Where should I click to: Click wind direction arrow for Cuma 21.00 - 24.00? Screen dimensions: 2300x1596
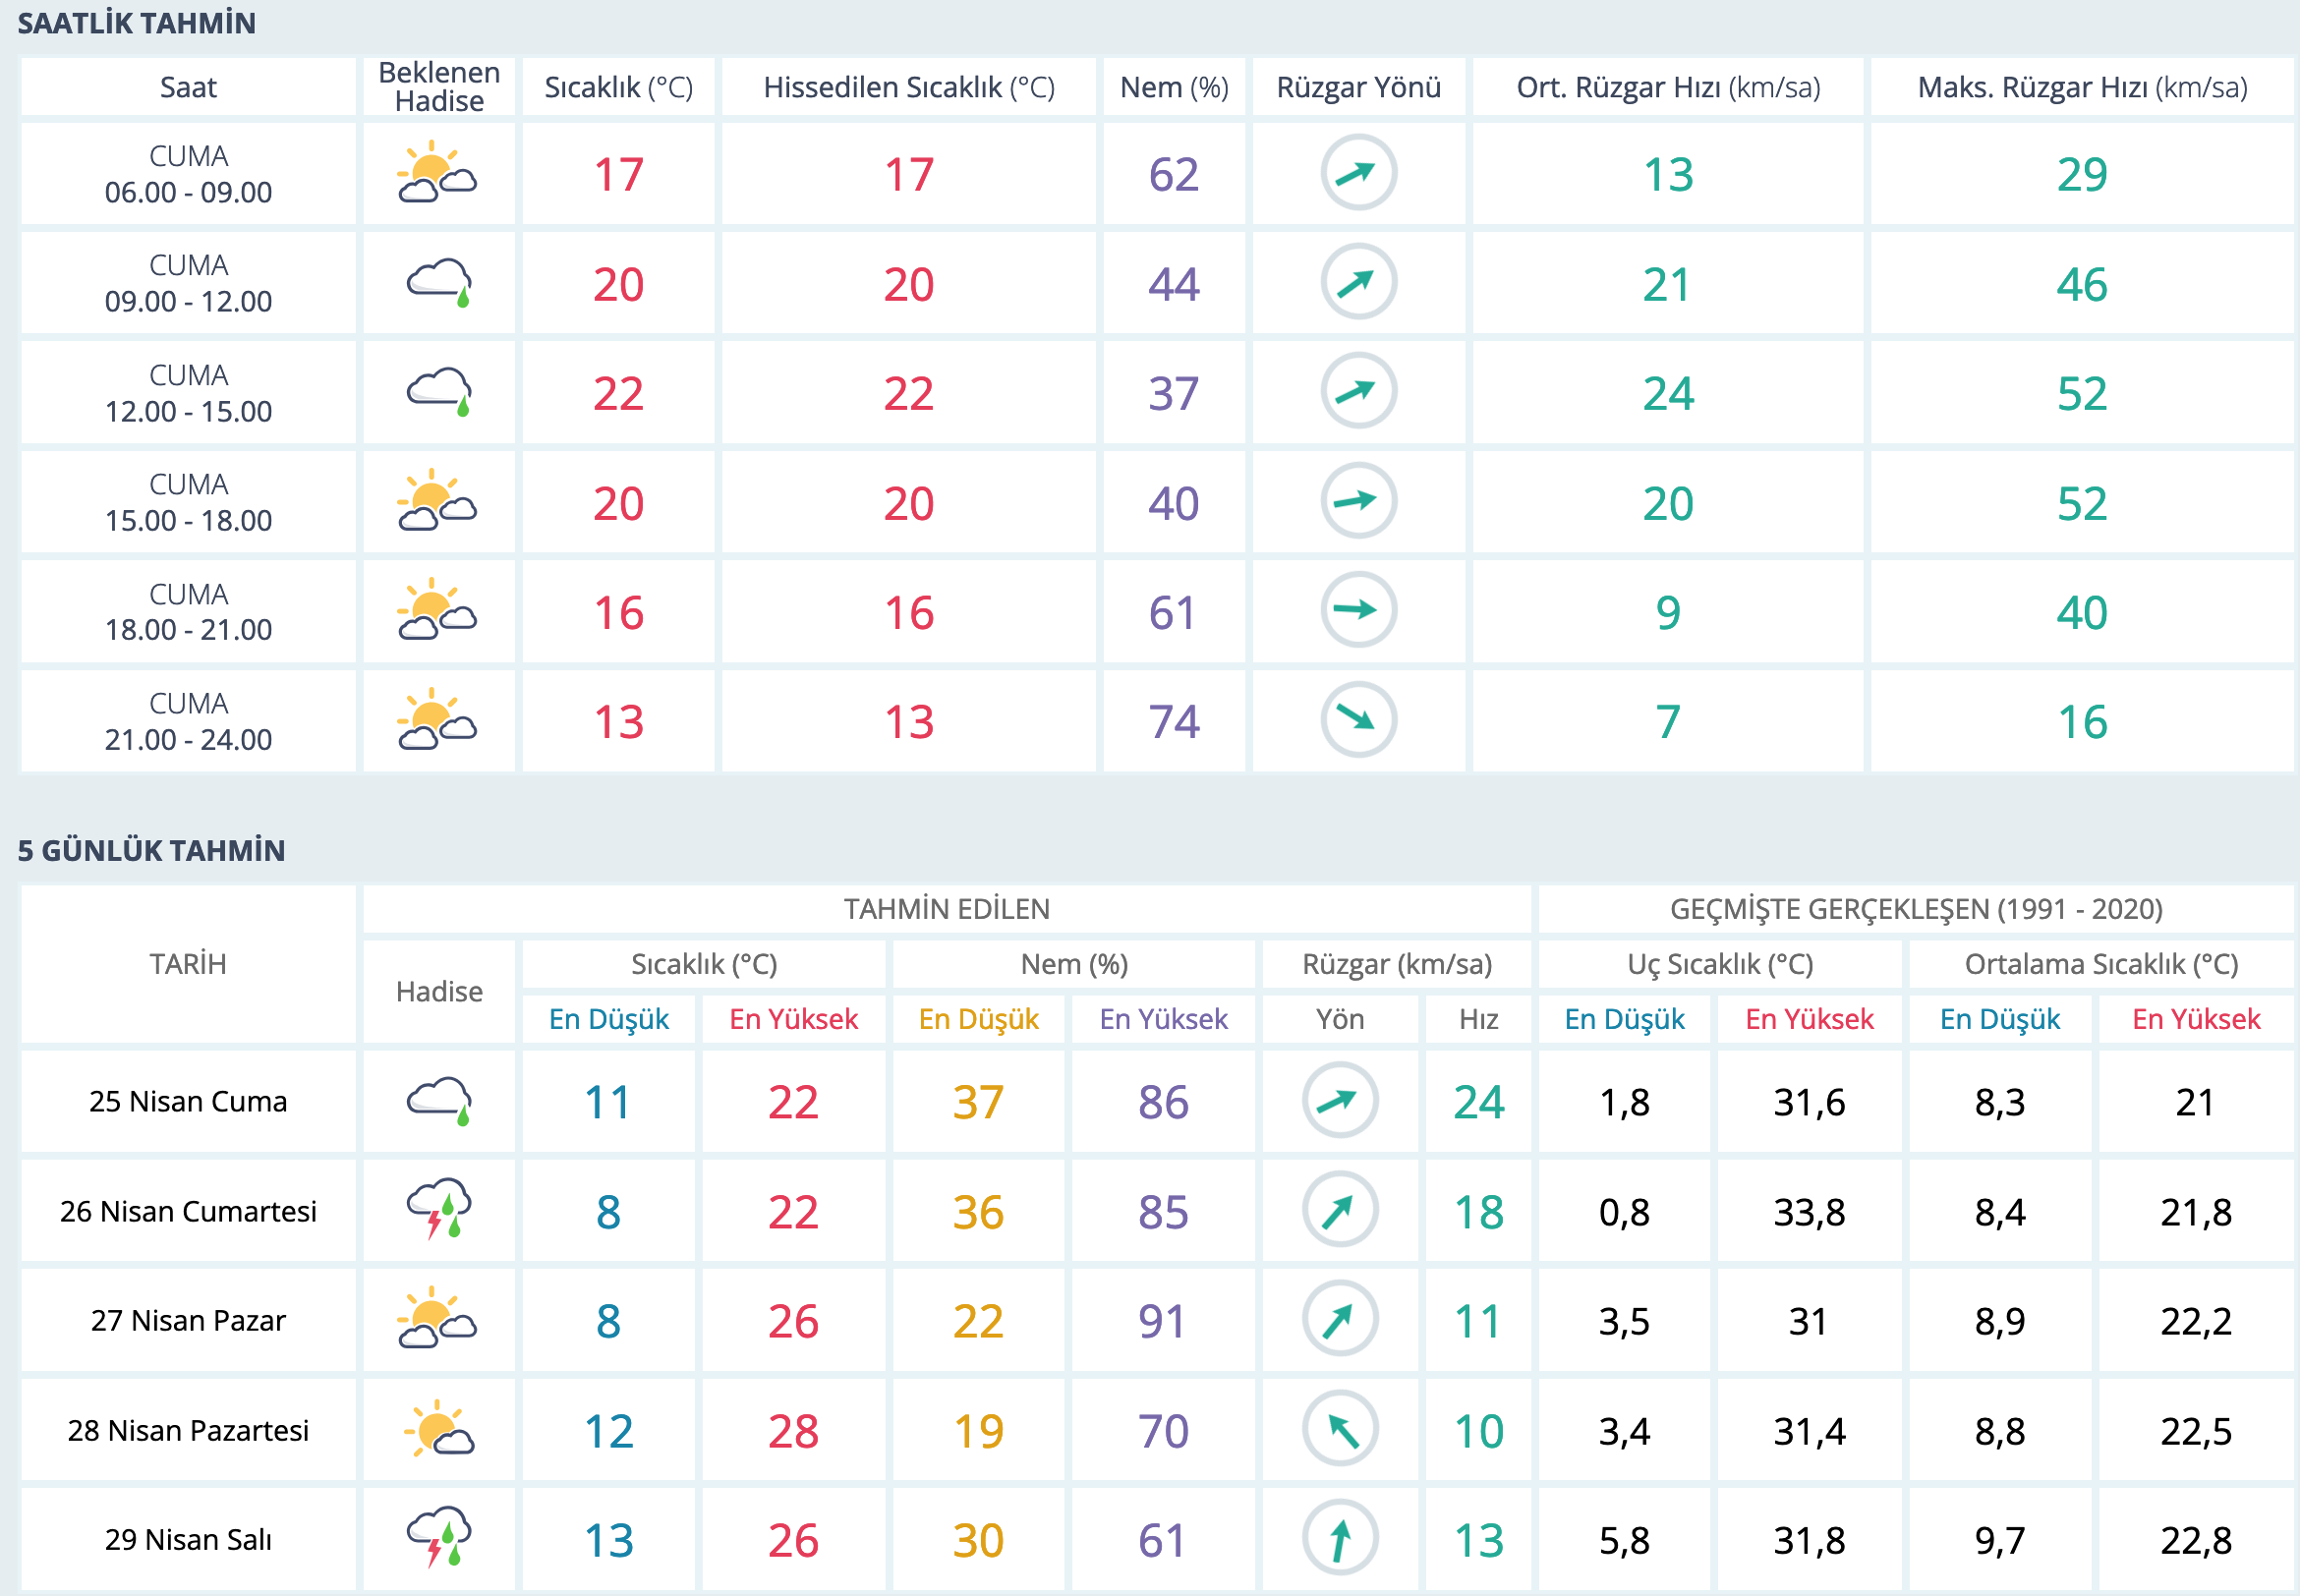(1357, 720)
